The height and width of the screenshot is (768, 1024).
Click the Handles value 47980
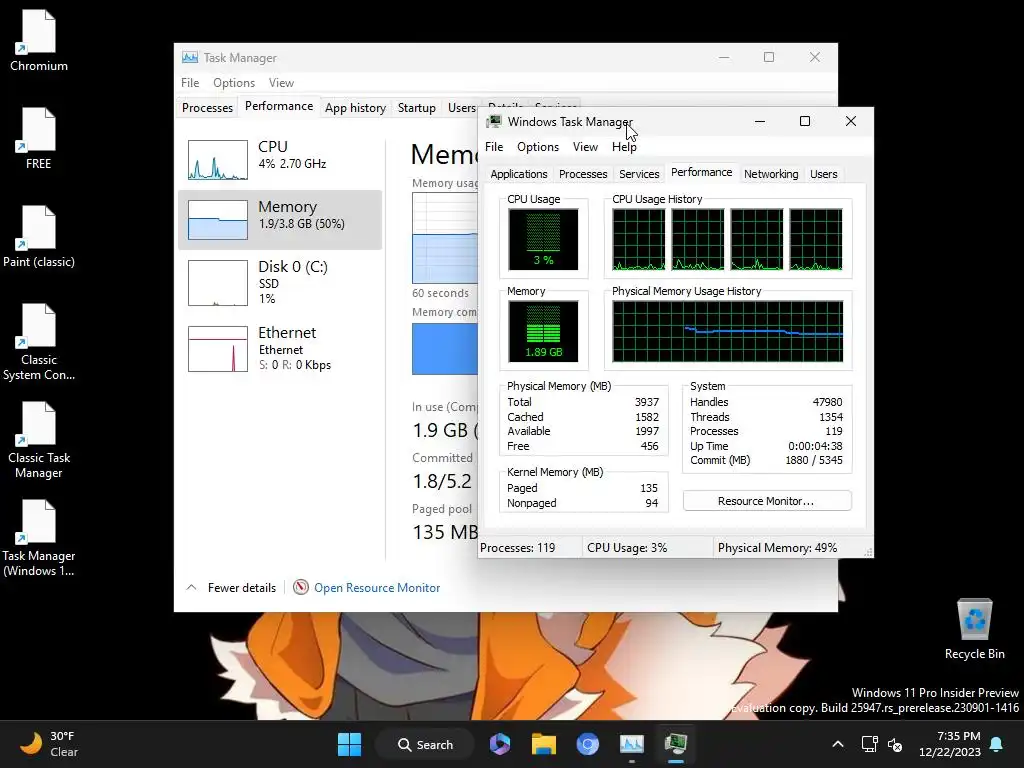point(827,402)
